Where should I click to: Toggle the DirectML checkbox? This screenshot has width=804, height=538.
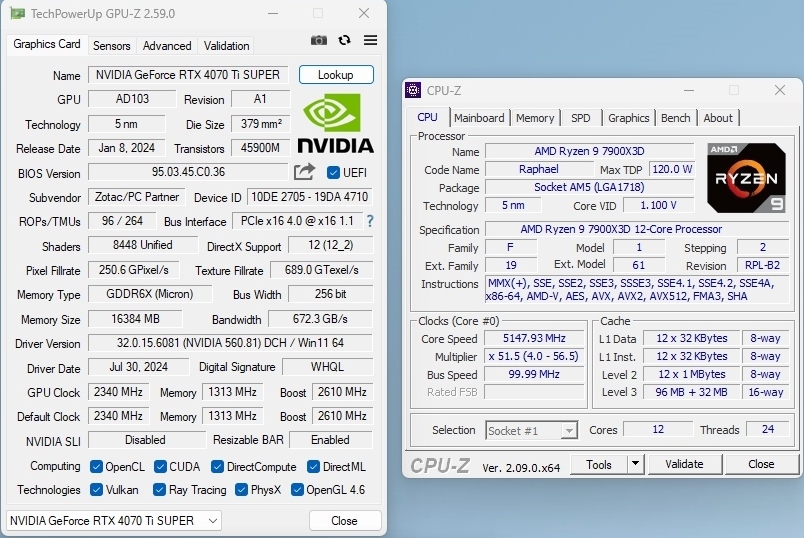pos(313,467)
